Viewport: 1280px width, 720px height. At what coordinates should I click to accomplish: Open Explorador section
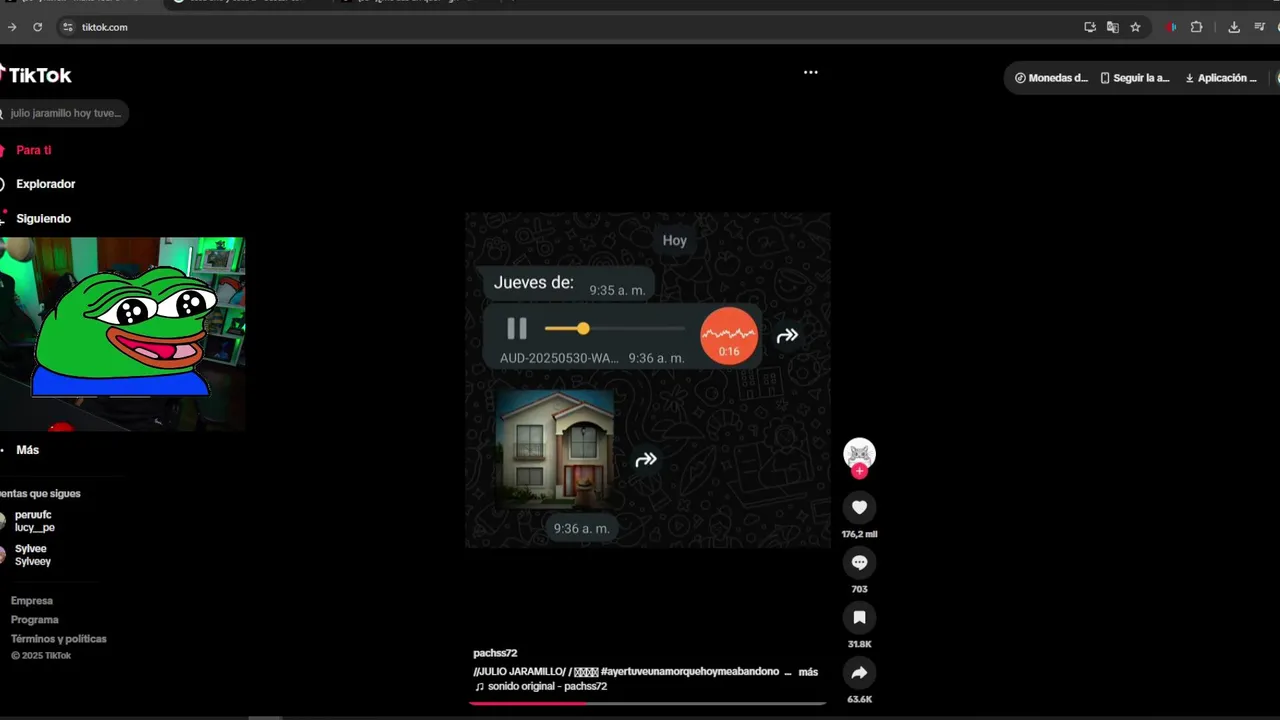point(45,184)
